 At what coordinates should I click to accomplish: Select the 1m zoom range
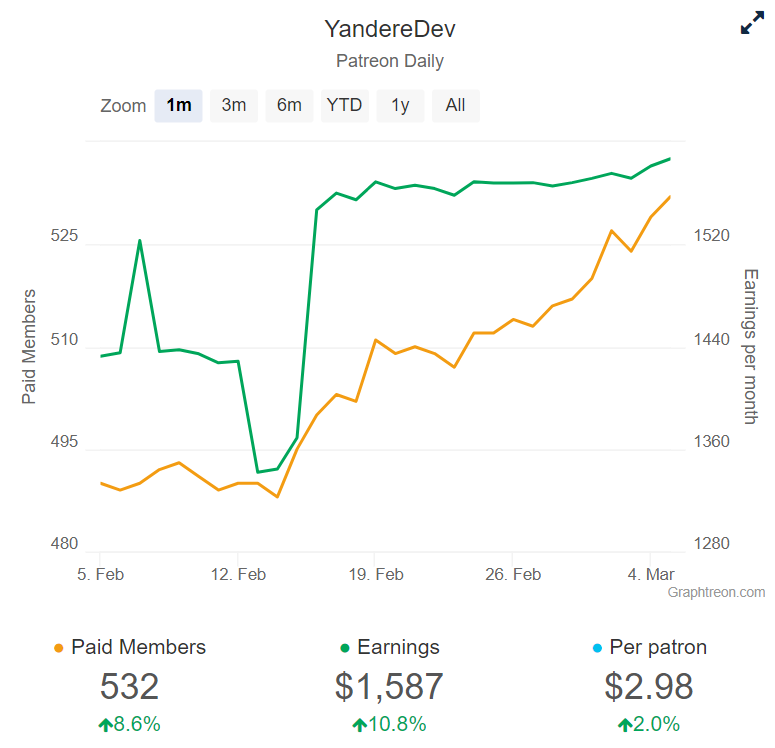tap(178, 105)
